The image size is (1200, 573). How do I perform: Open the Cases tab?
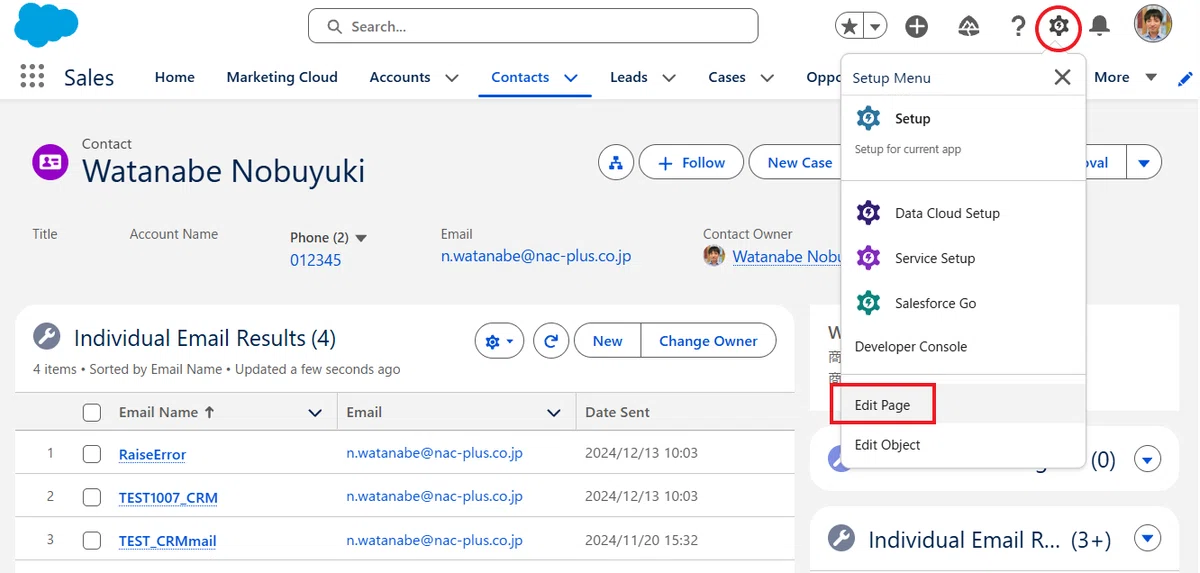727,77
